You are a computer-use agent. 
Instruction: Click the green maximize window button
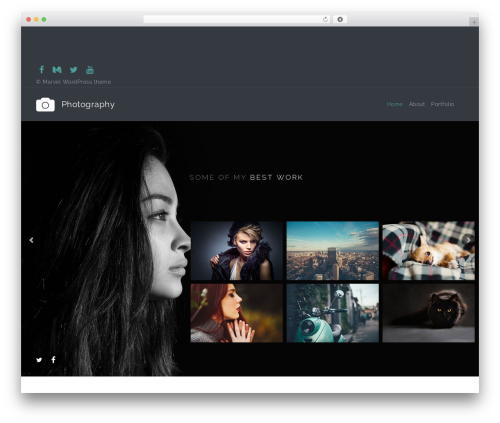click(44, 19)
